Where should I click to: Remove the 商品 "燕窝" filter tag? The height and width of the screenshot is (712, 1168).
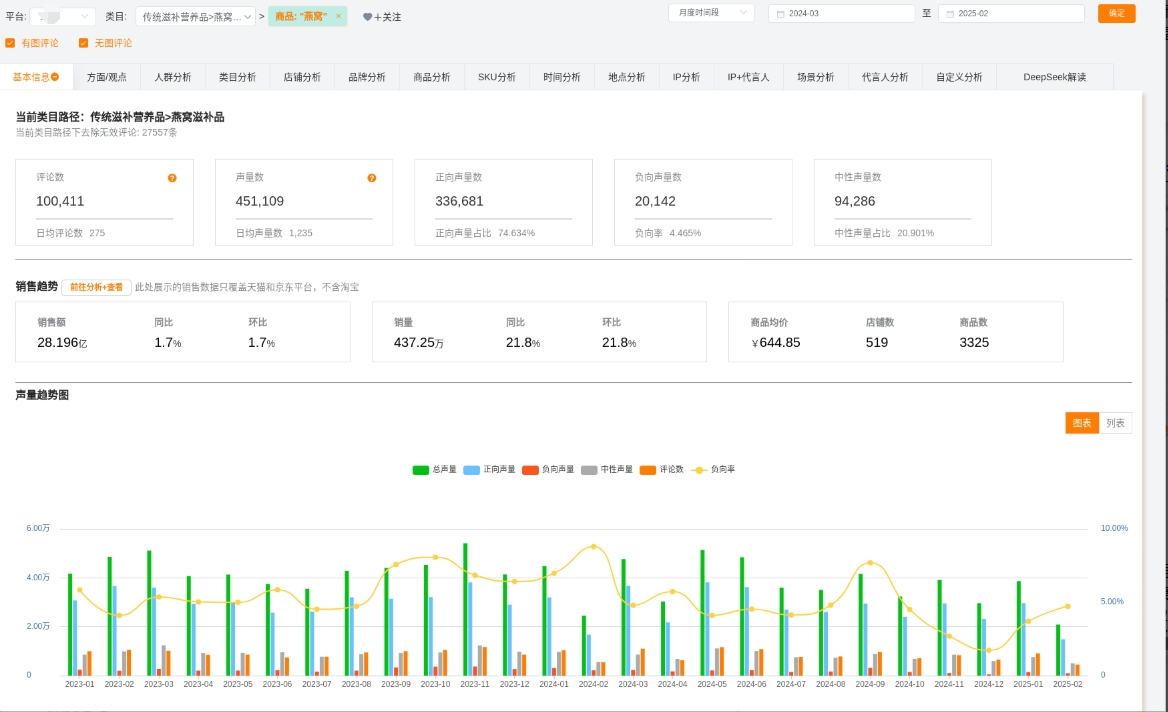(x=338, y=16)
